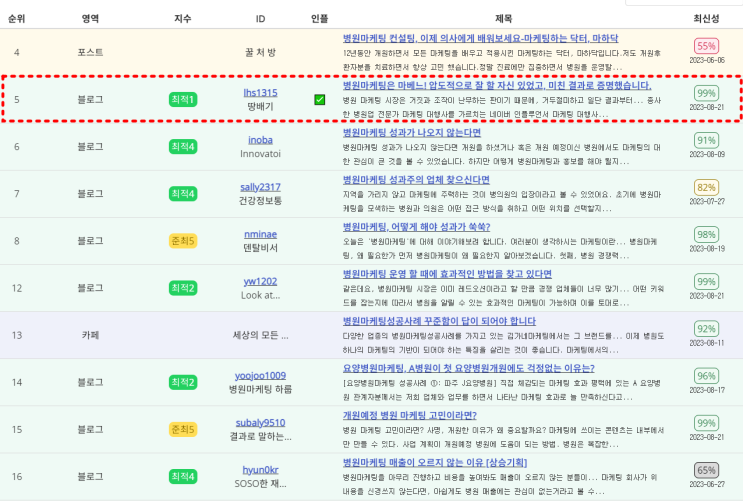Open the lhs1315 blog ID link

[x=260, y=93]
